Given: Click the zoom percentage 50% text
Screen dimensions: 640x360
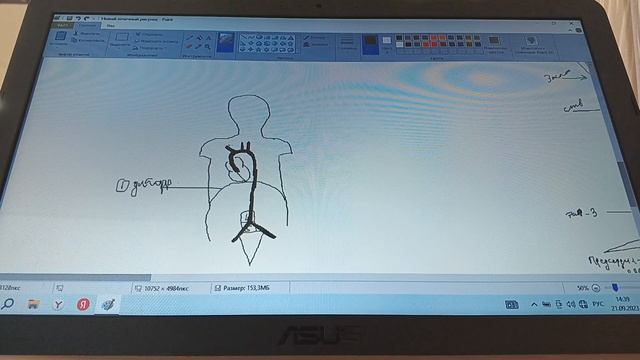Looking at the screenshot, I should pyautogui.click(x=582, y=288).
